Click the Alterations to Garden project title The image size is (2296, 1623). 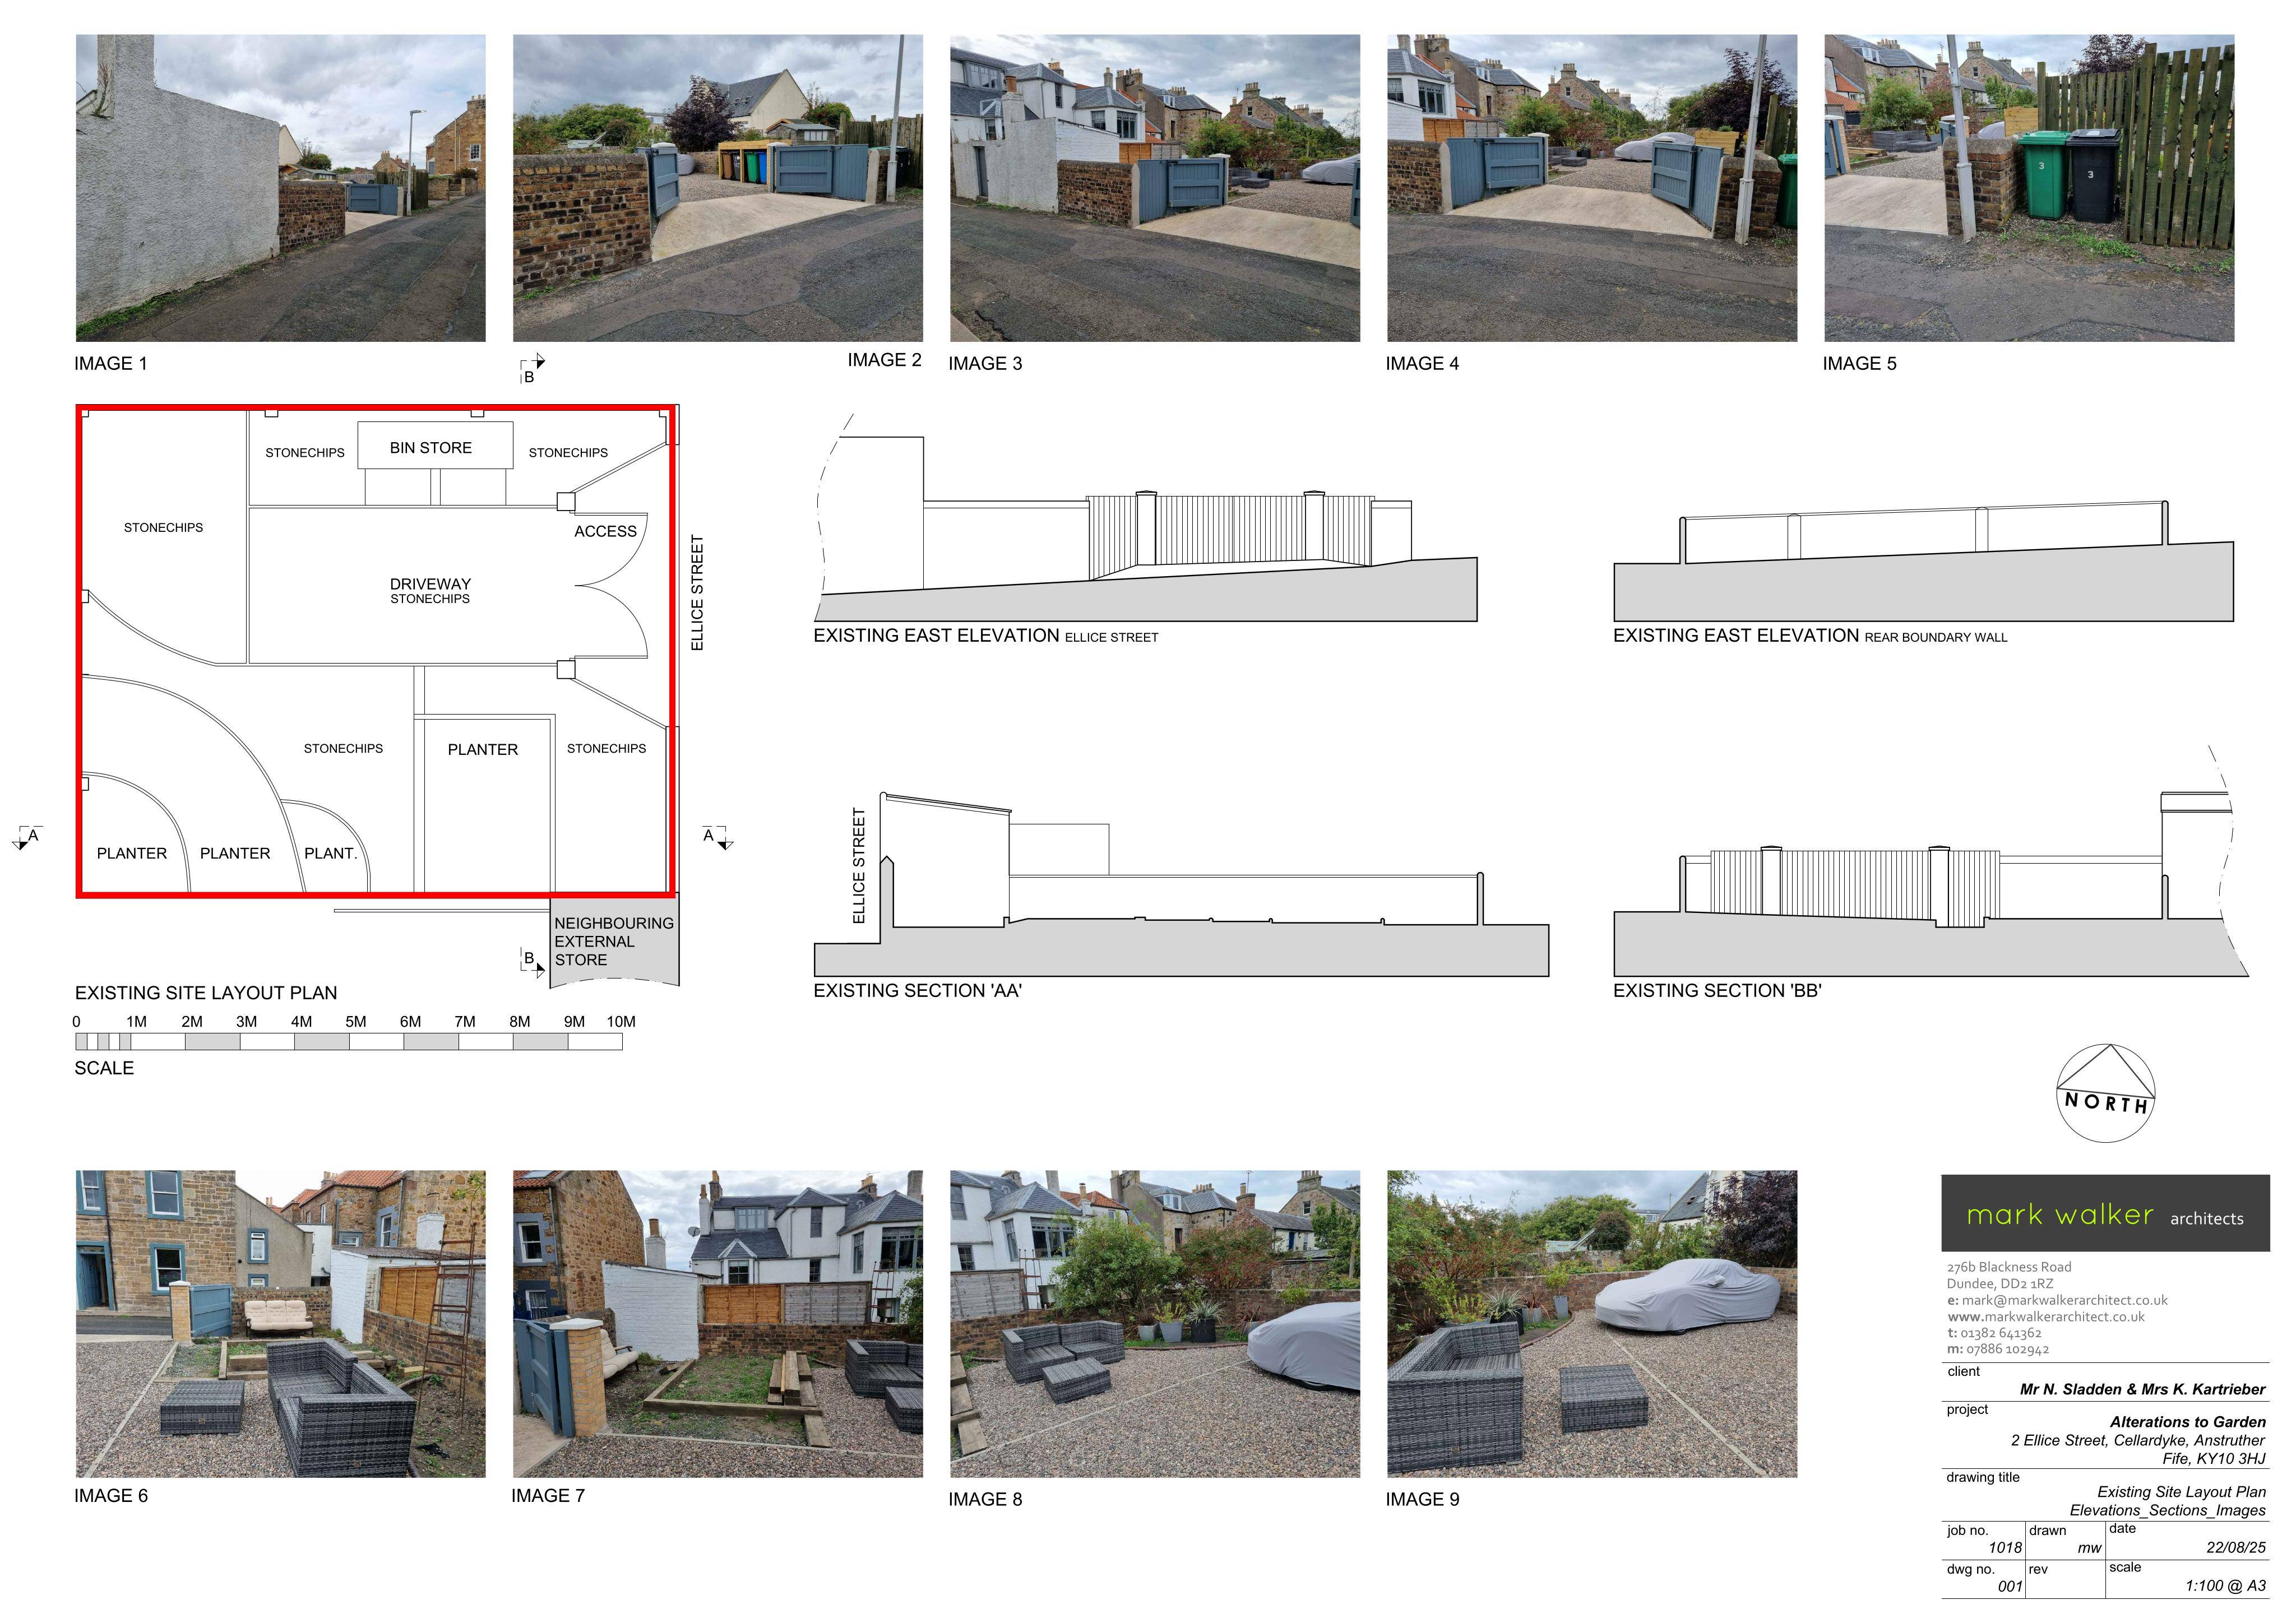point(2188,1422)
